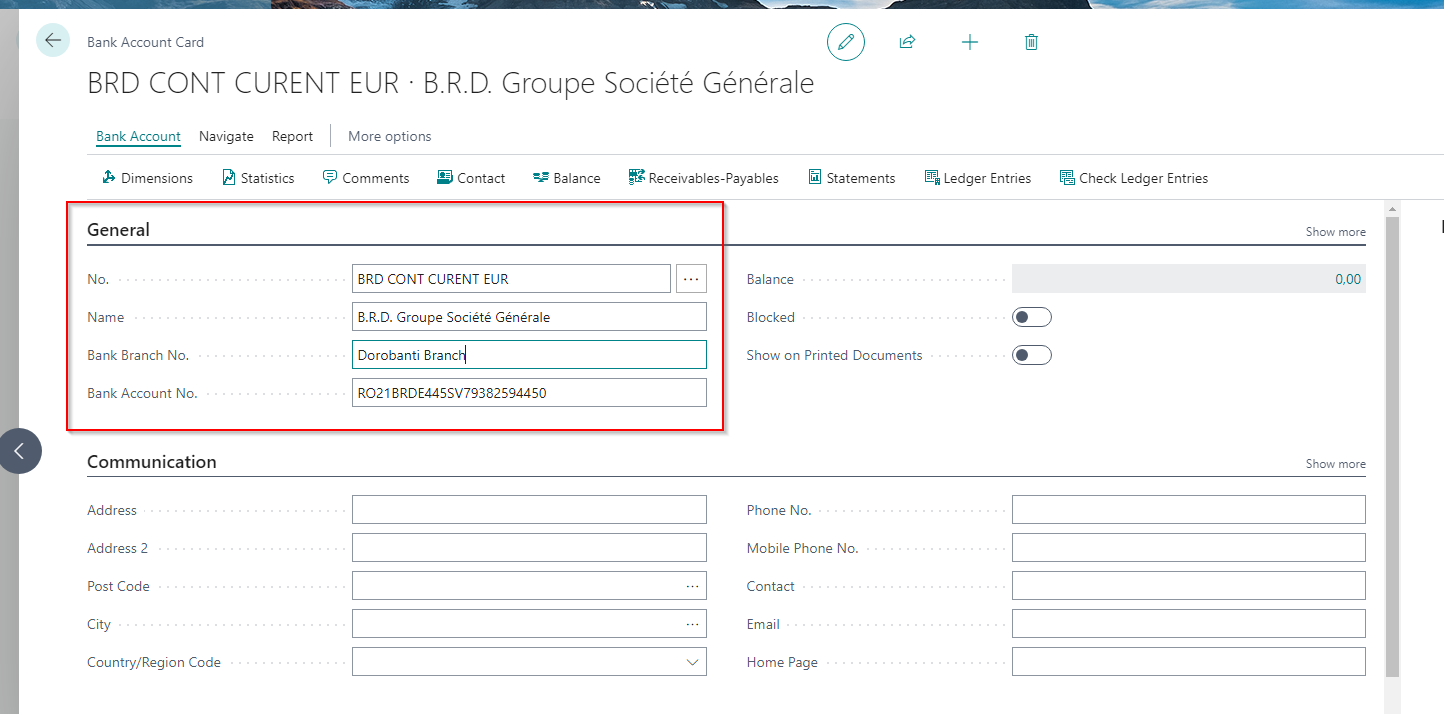This screenshot has height=714, width=1444.
Task: Click the Address 2 input field
Action: tap(529, 548)
